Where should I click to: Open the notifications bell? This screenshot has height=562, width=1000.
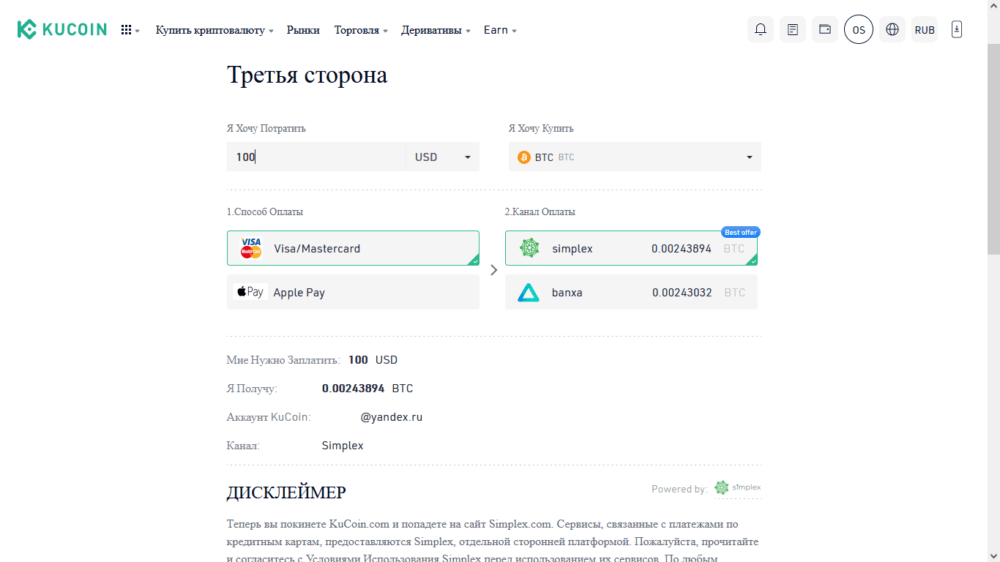pyautogui.click(x=761, y=30)
